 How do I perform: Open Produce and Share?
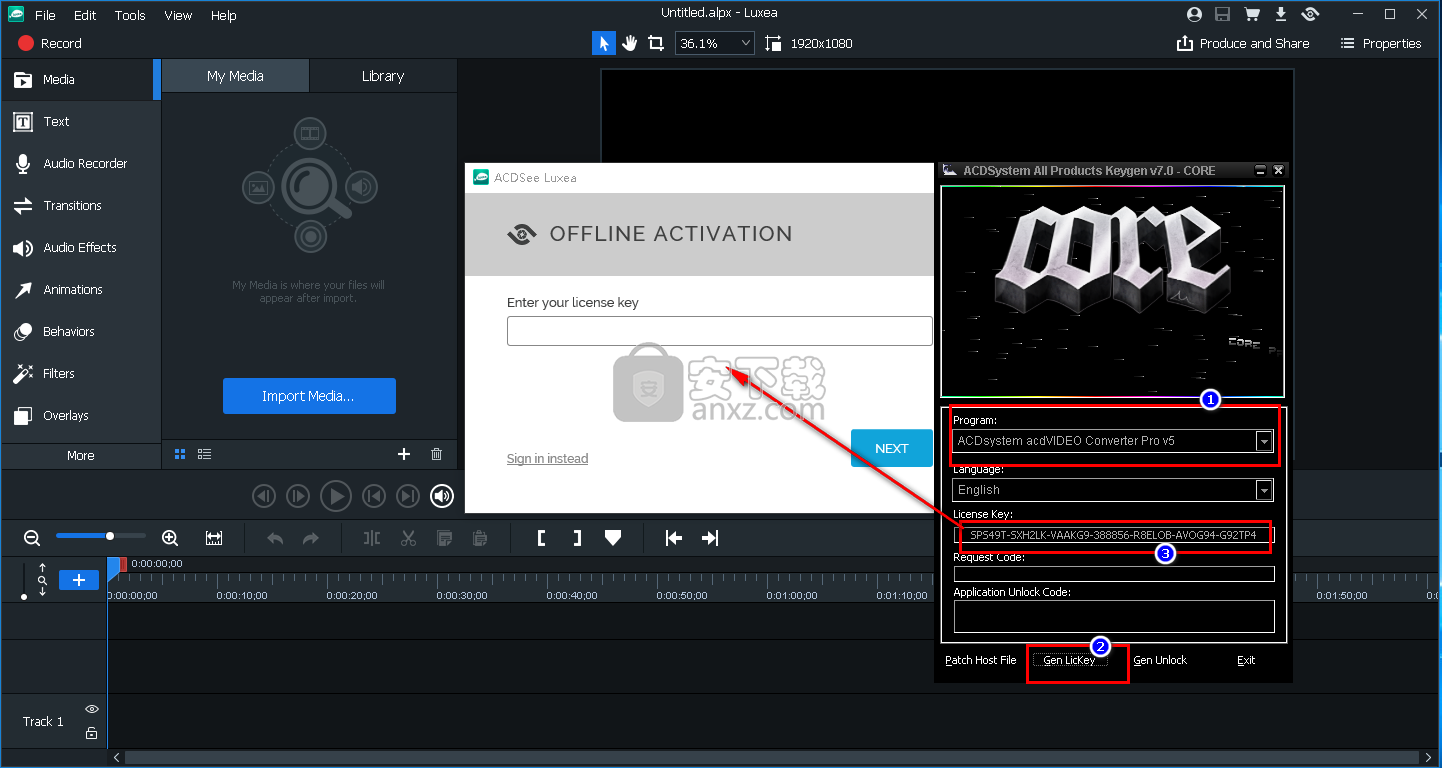click(x=1243, y=43)
